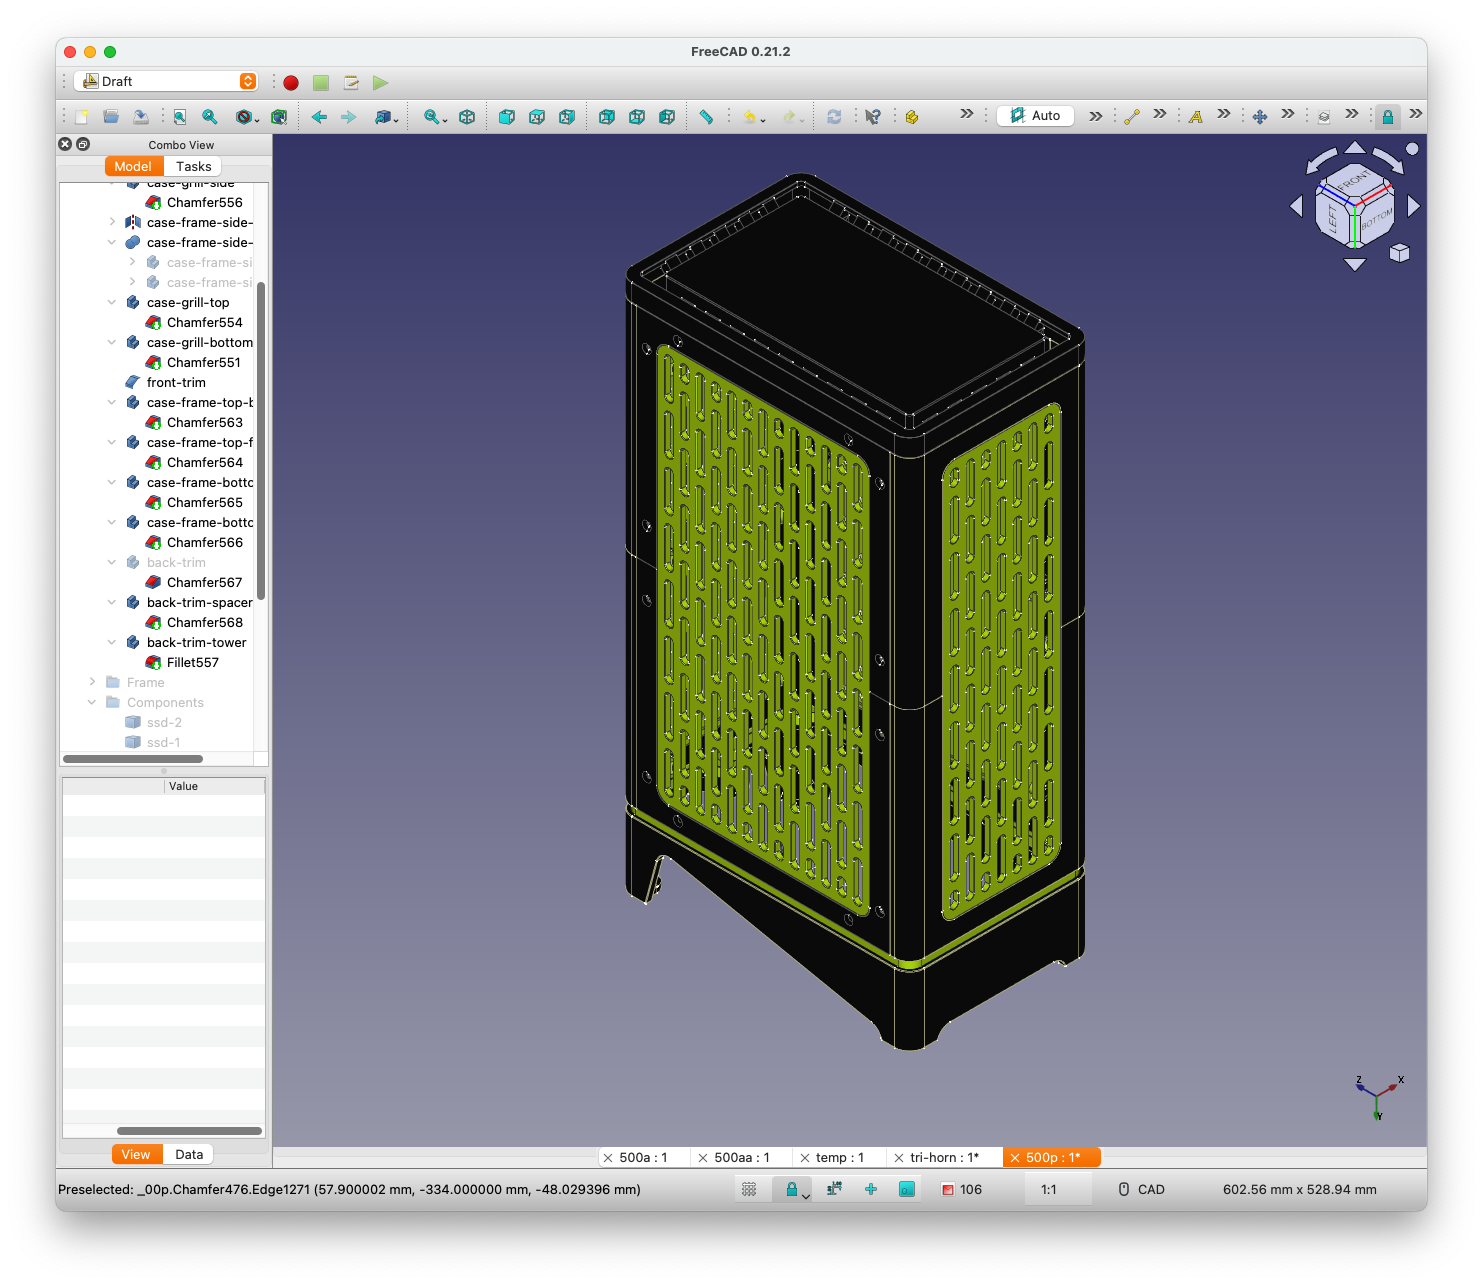Collapse the back-trim-tower tree node
Image resolution: width=1483 pixels, height=1285 pixels.
click(112, 642)
